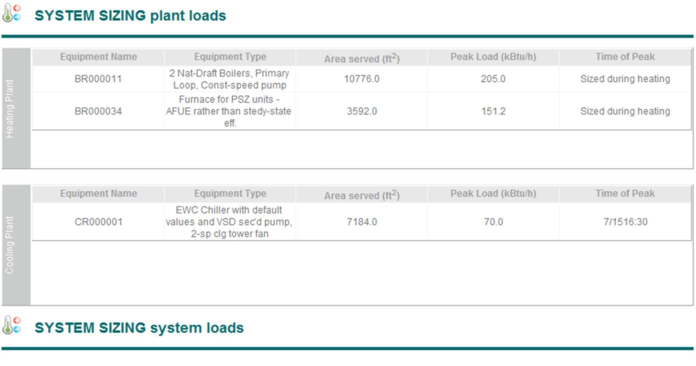The image size is (696, 366).
Task: Select peak load value 151.2
Action: tap(493, 111)
